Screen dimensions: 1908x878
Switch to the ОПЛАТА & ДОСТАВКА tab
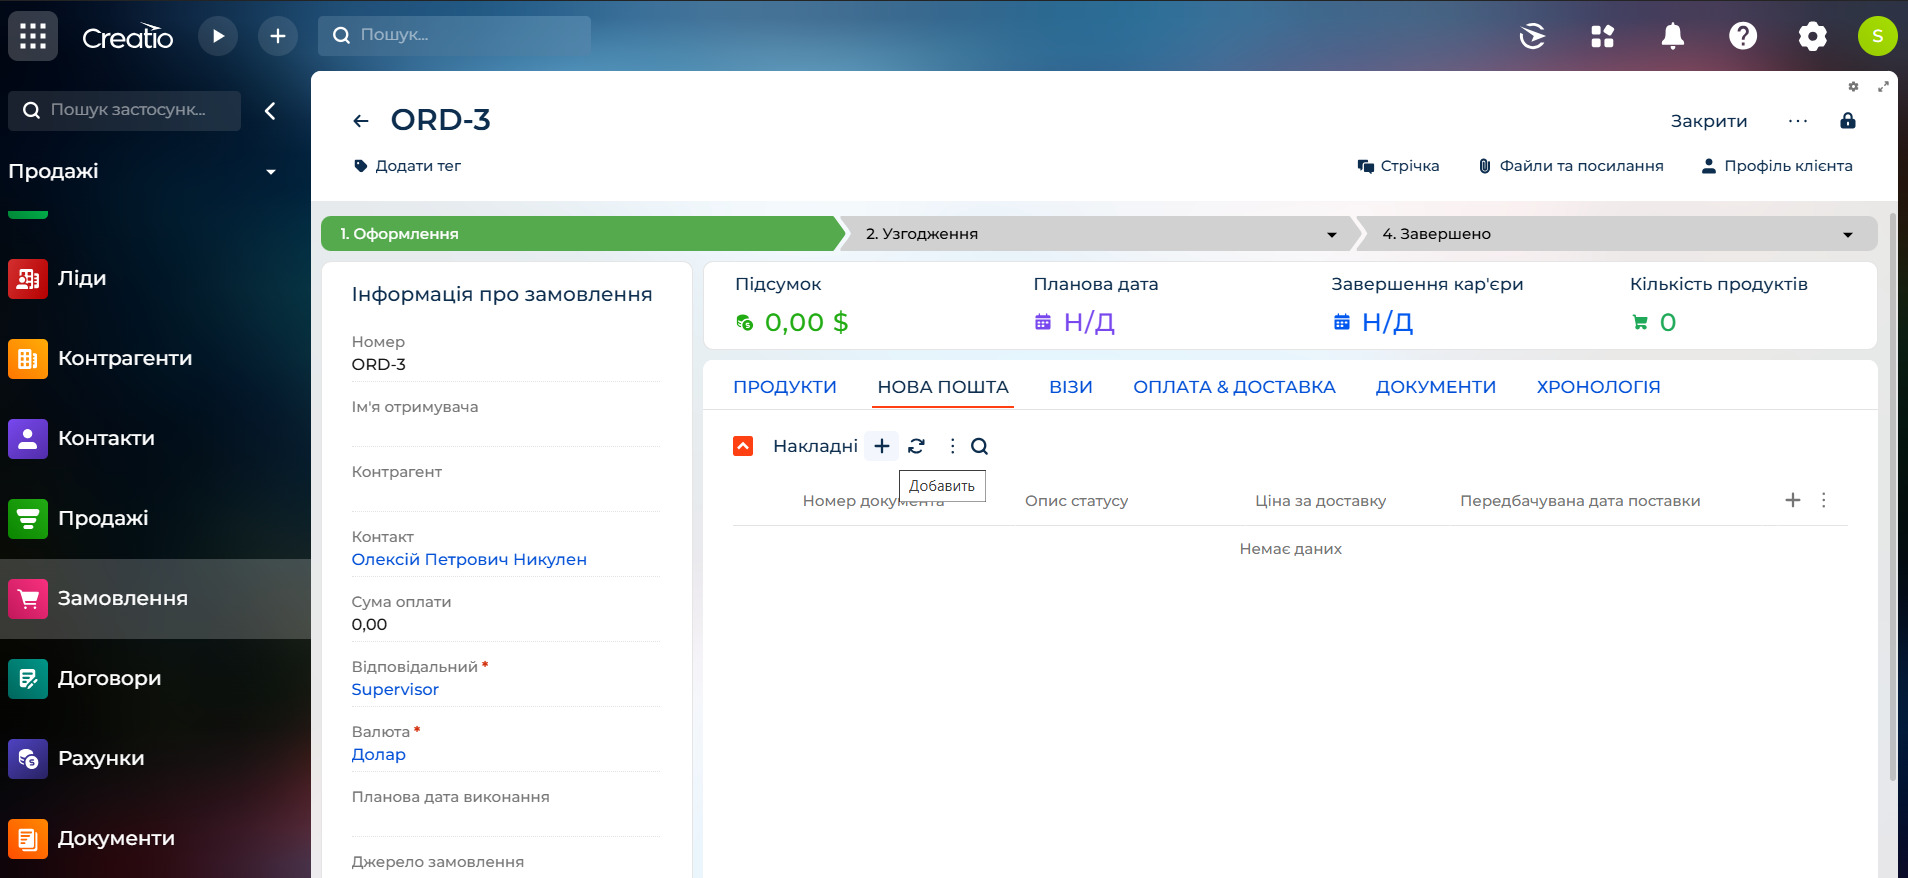1233,387
